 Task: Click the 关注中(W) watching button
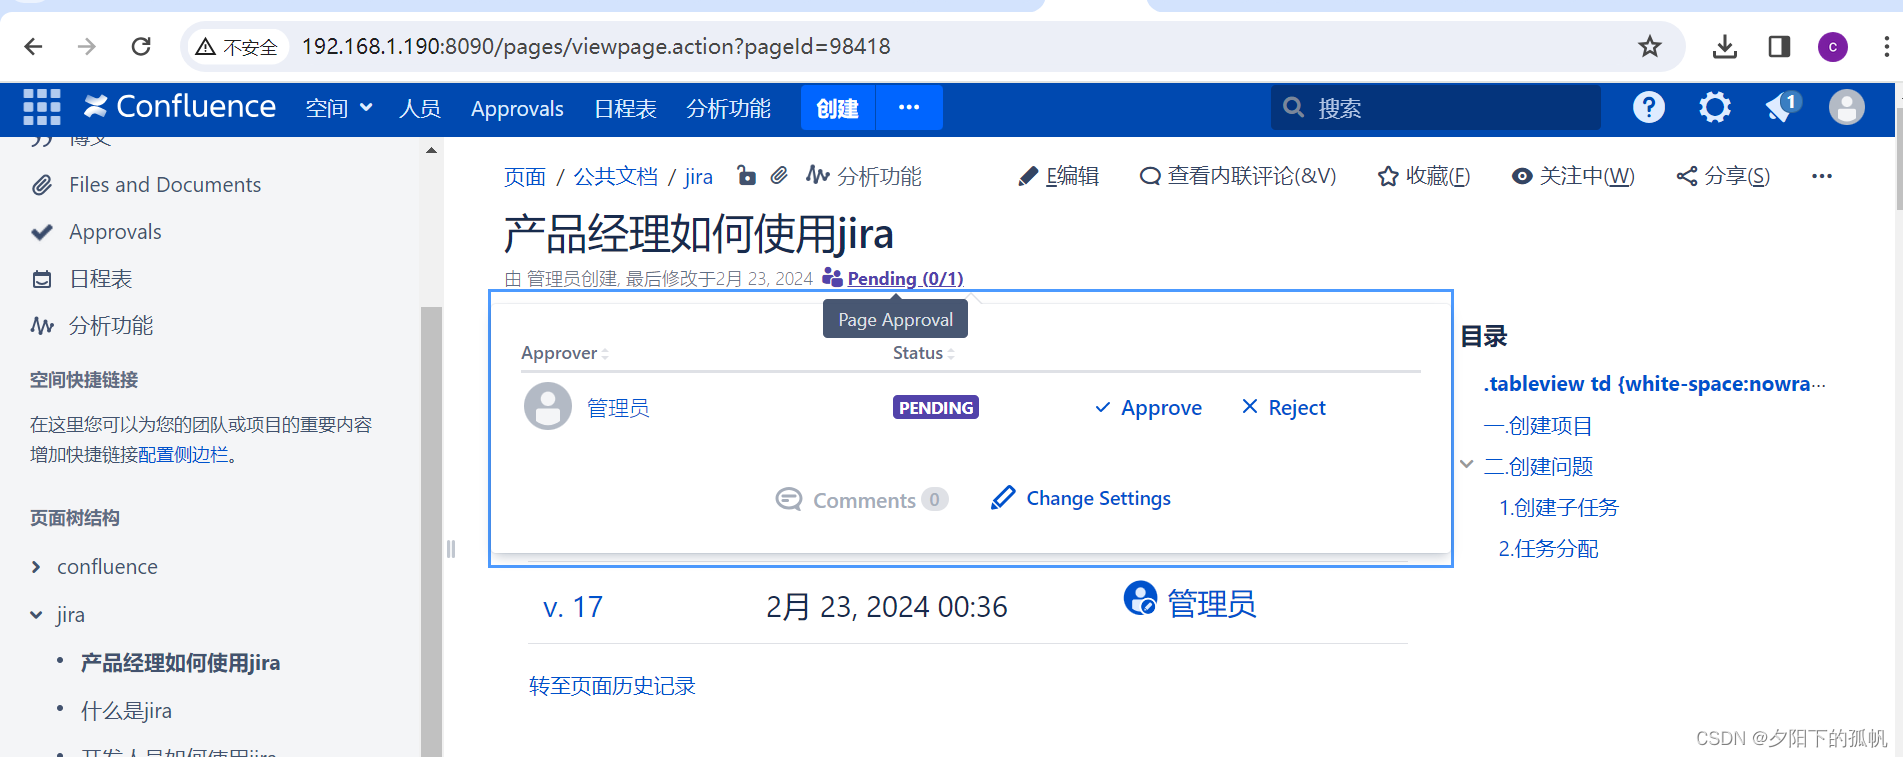(1573, 176)
